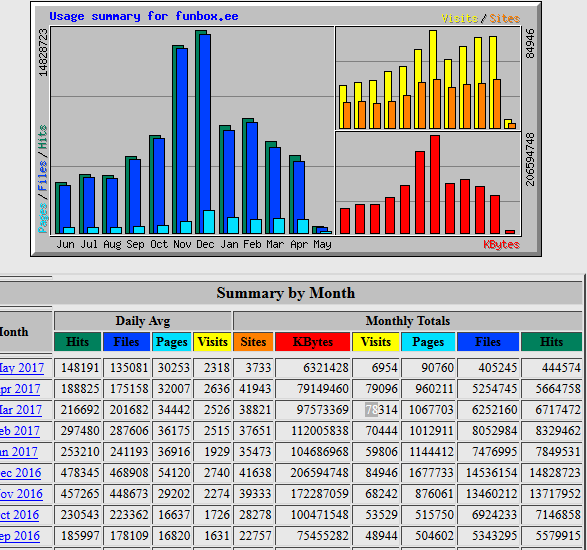The width and height of the screenshot is (587, 550).
Task: Click the Summary by Month title
Action: tap(286, 293)
